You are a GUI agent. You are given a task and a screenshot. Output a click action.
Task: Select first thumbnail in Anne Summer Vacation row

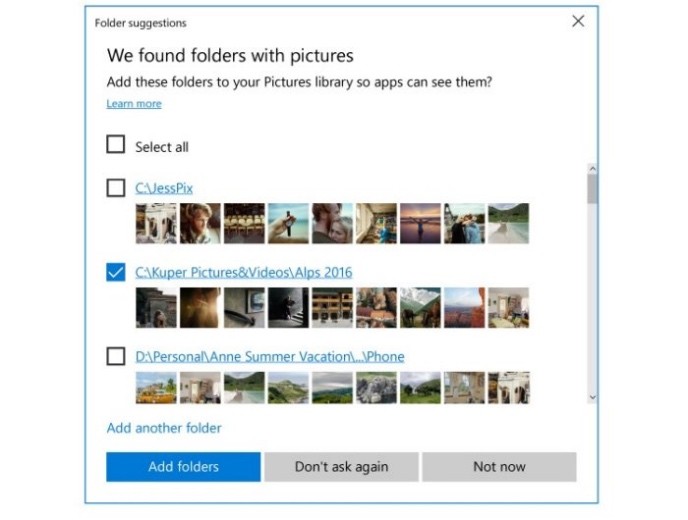(155, 388)
